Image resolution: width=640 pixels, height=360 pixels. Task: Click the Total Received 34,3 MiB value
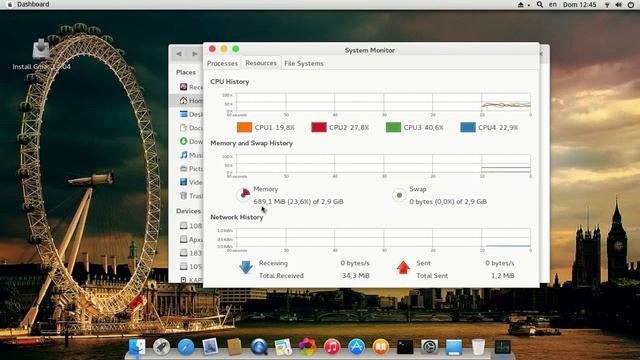coord(356,276)
